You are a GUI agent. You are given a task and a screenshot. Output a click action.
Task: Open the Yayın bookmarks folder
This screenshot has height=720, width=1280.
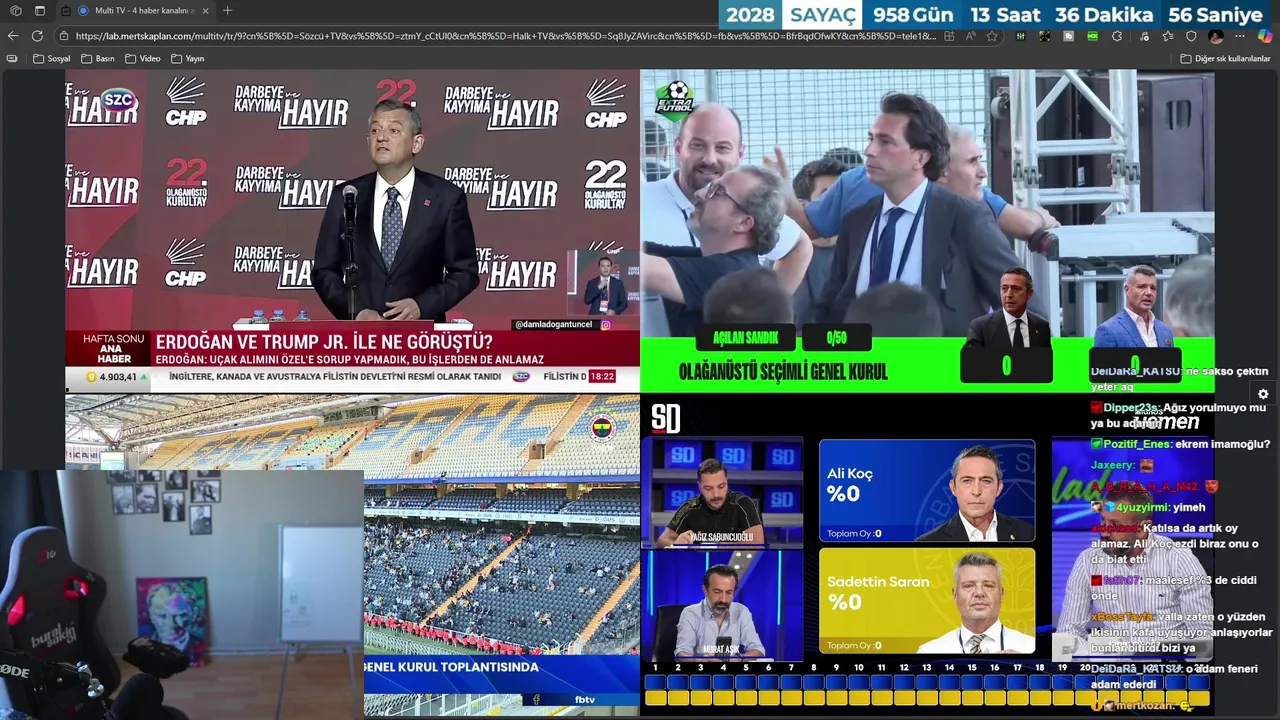(187, 58)
